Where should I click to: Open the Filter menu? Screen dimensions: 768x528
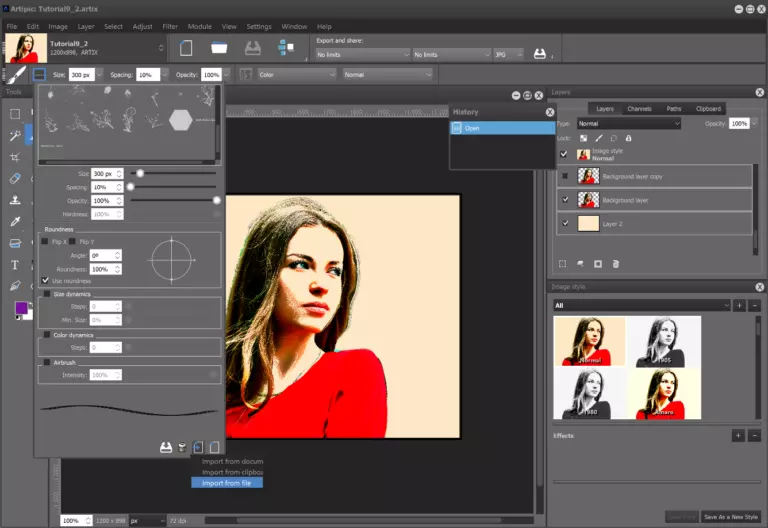pyautogui.click(x=170, y=26)
